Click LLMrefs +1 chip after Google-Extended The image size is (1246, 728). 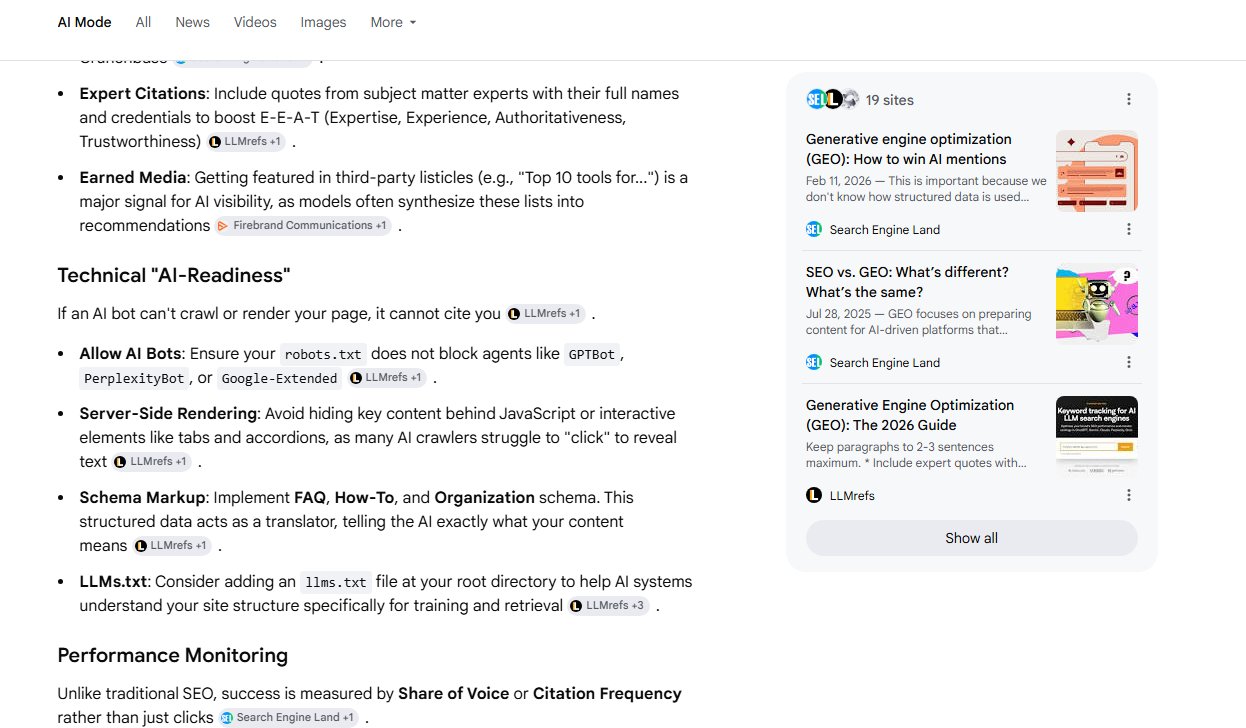click(386, 378)
